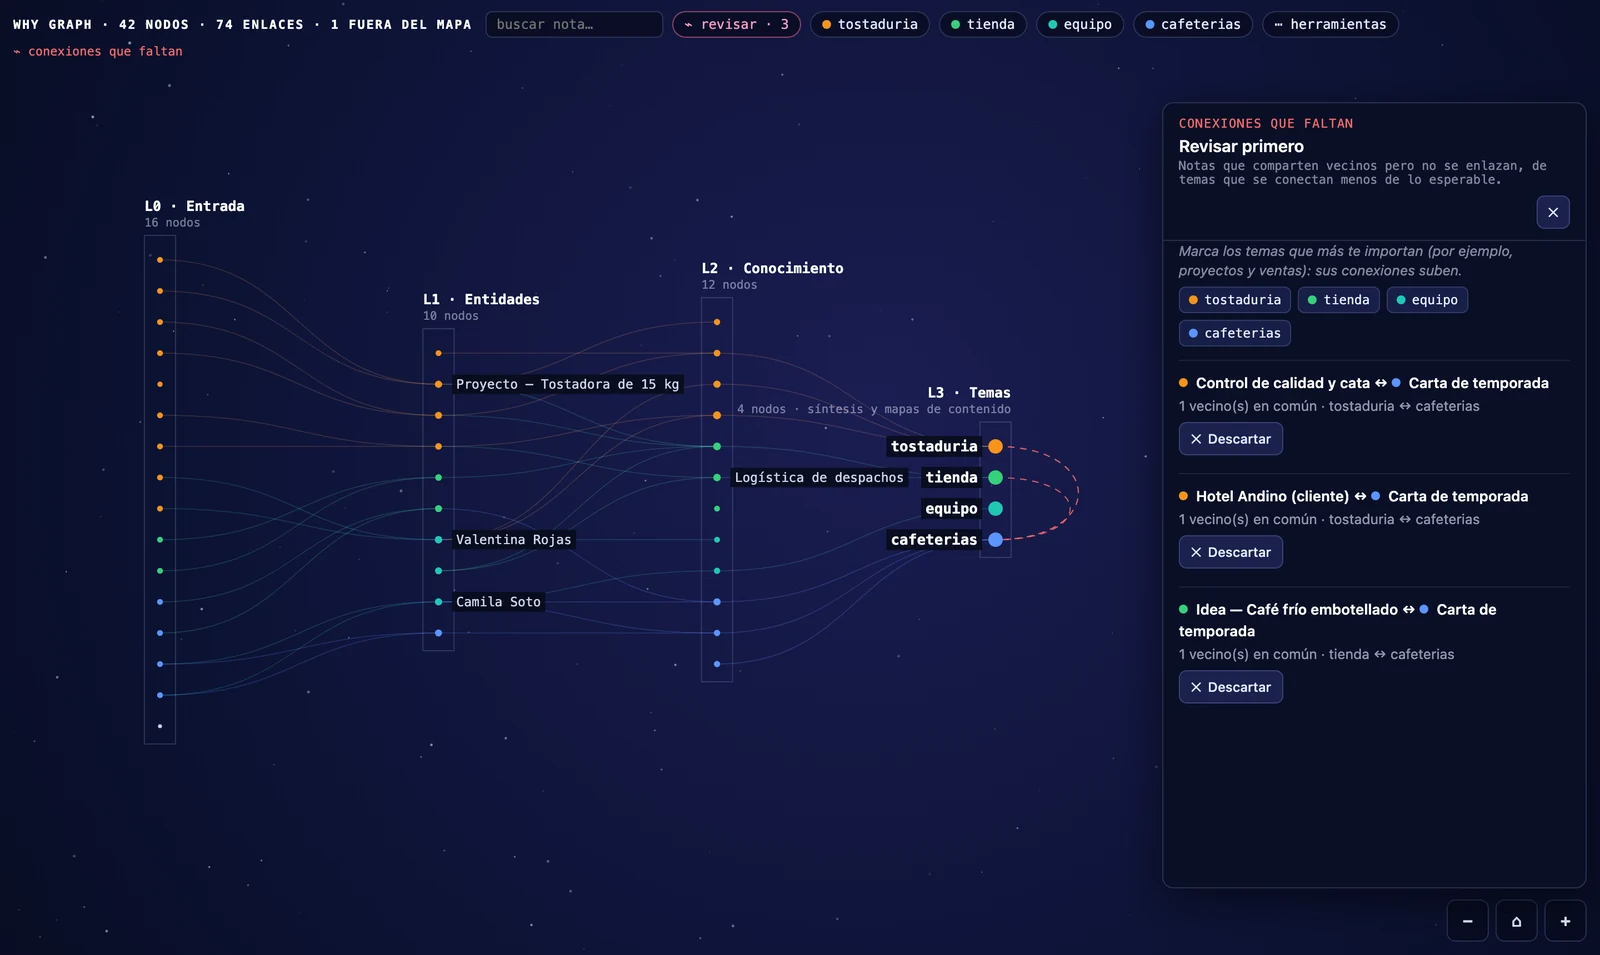Select the tostaduria orange theme node
Viewport: 1600px width, 955px height.
click(995, 447)
